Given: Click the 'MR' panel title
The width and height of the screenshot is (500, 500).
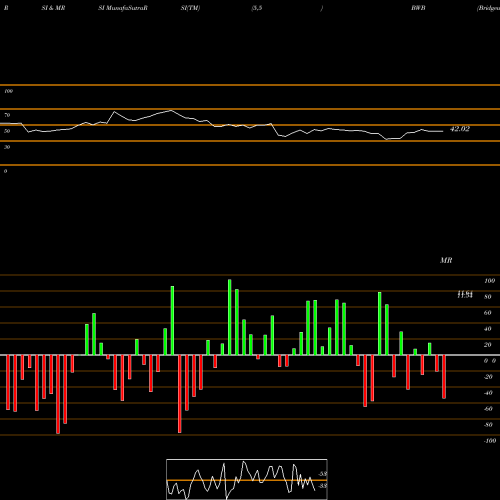Looking at the screenshot, I should [446, 260].
